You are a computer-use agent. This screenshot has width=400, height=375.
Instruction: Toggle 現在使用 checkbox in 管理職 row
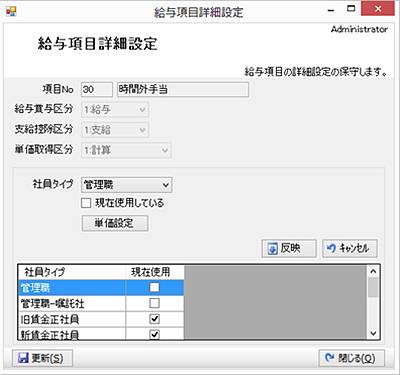point(154,287)
